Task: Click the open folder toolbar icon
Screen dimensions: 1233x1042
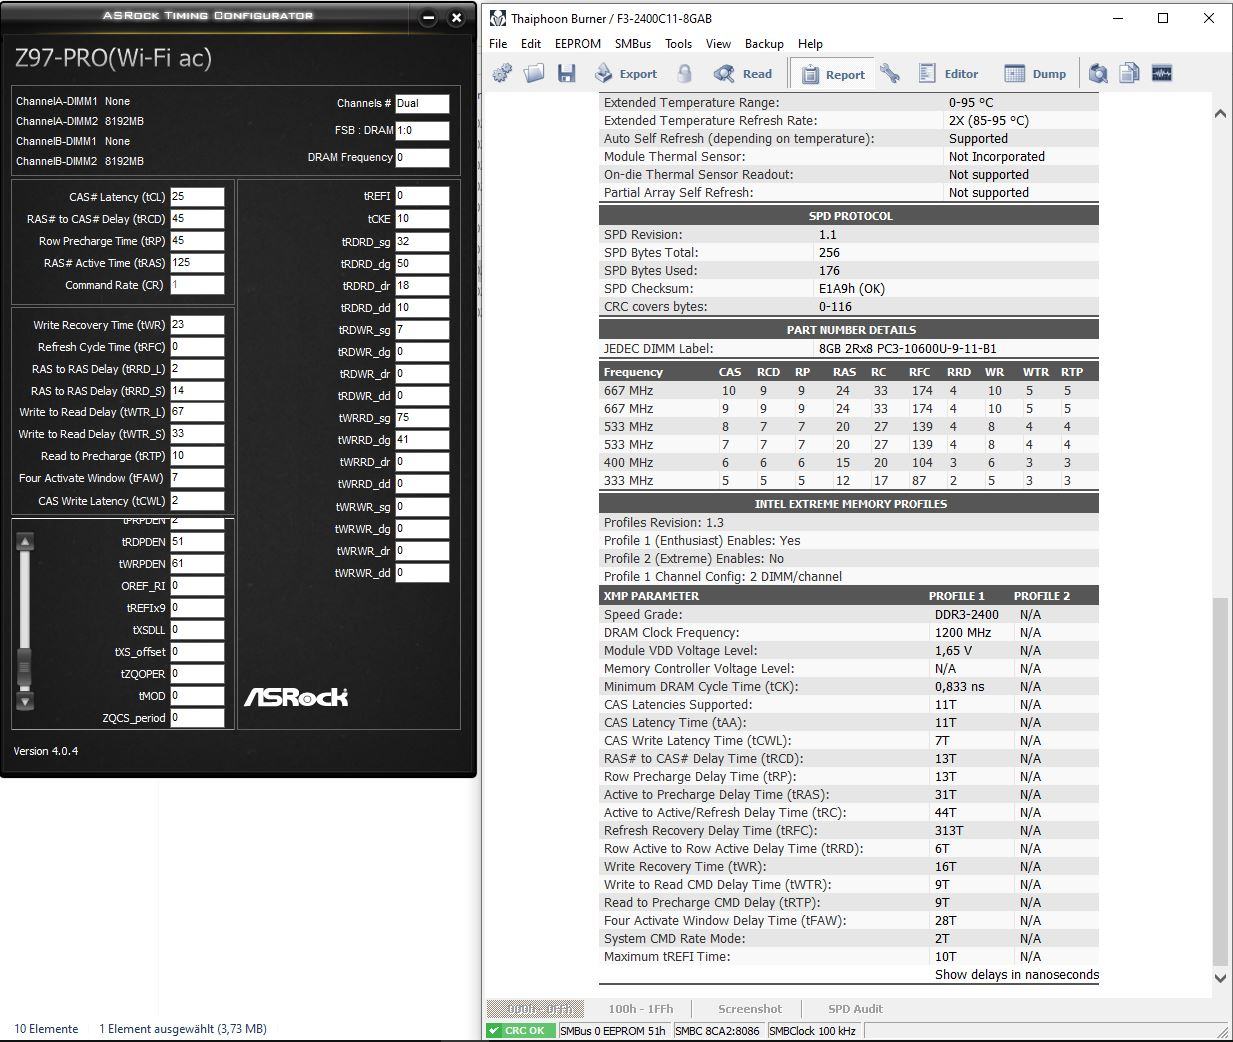Action: click(x=534, y=73)
